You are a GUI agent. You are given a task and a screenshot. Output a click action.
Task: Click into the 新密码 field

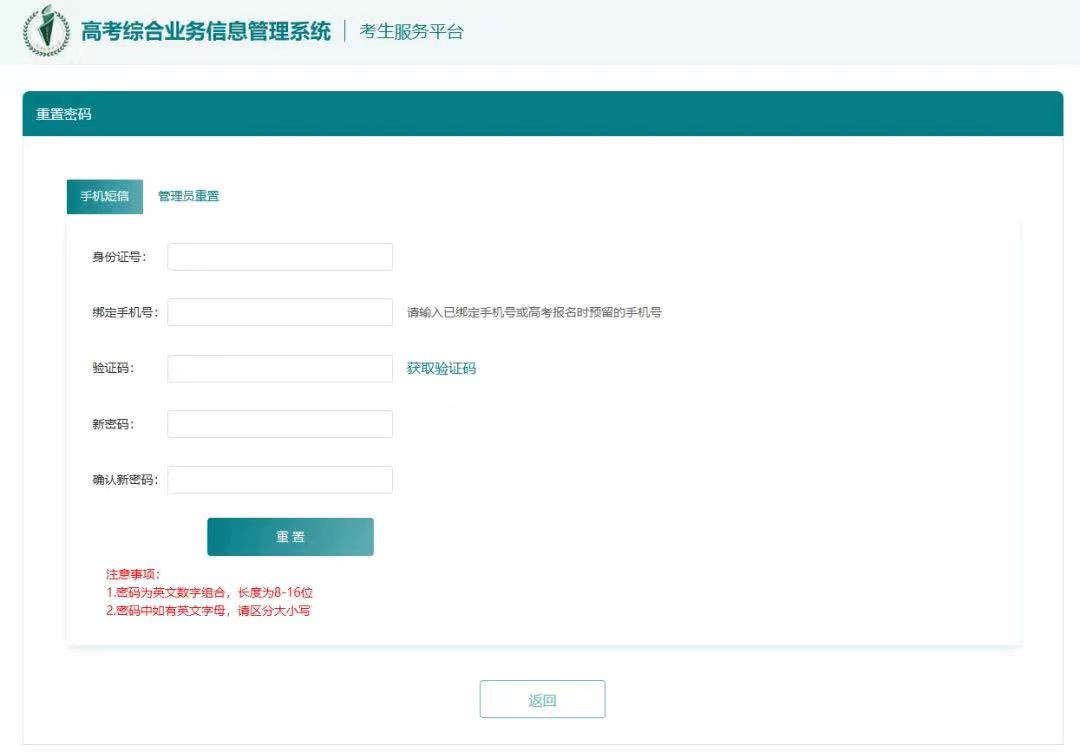(280, 424)
